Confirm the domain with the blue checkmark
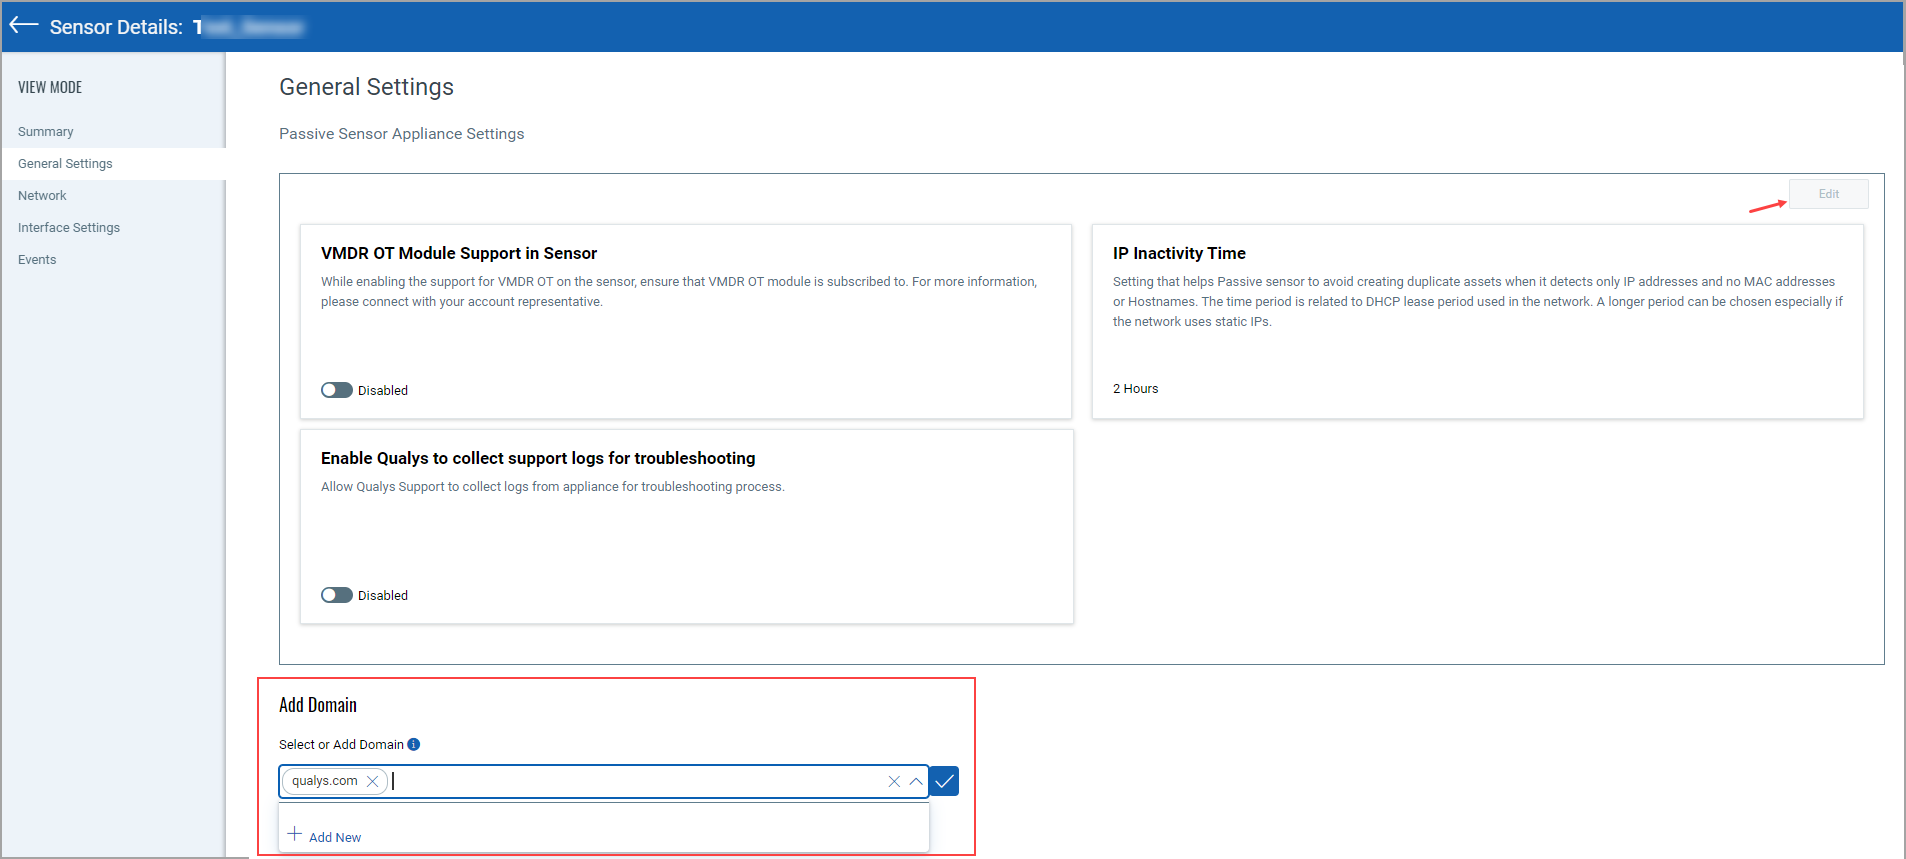1906x859 pixels. tap(944, 781)
